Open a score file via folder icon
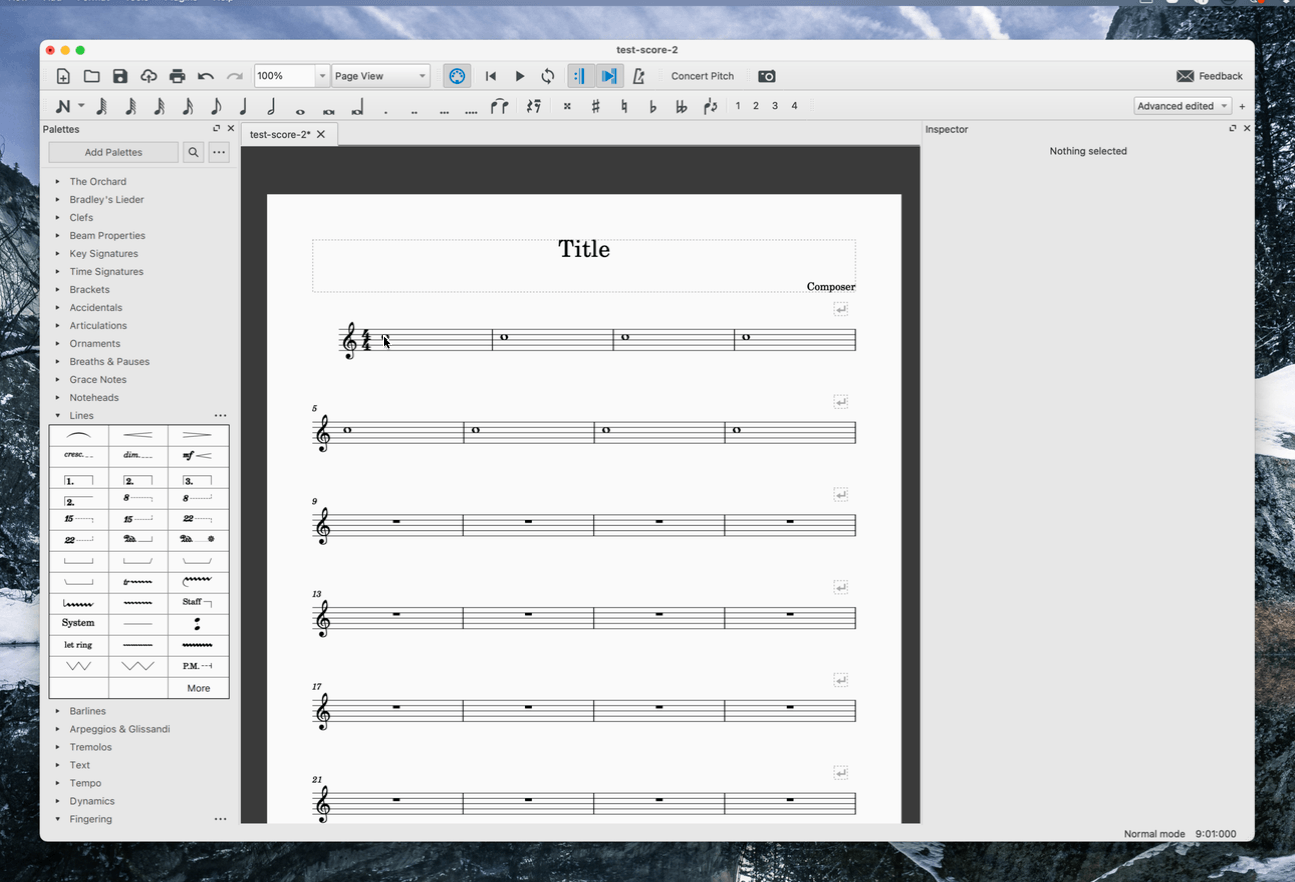The image size is (1295, 882). [91, 76]
